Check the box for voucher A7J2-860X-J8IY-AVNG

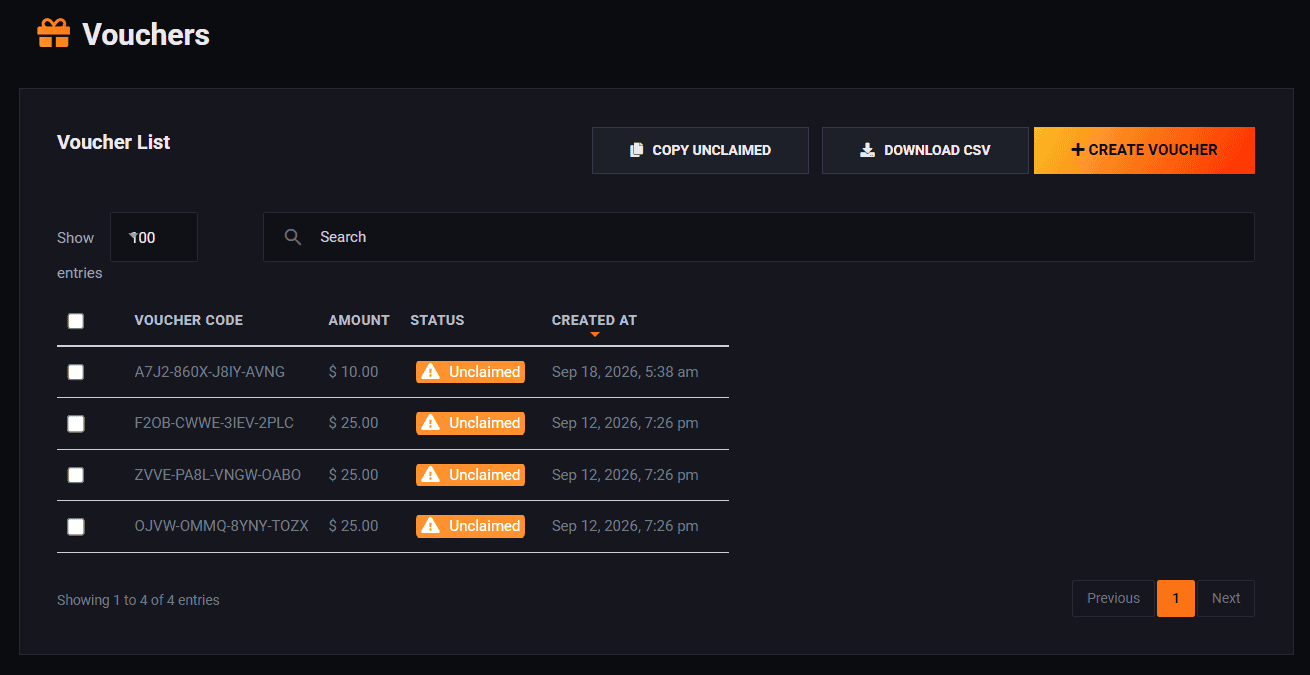coord(76,372)
